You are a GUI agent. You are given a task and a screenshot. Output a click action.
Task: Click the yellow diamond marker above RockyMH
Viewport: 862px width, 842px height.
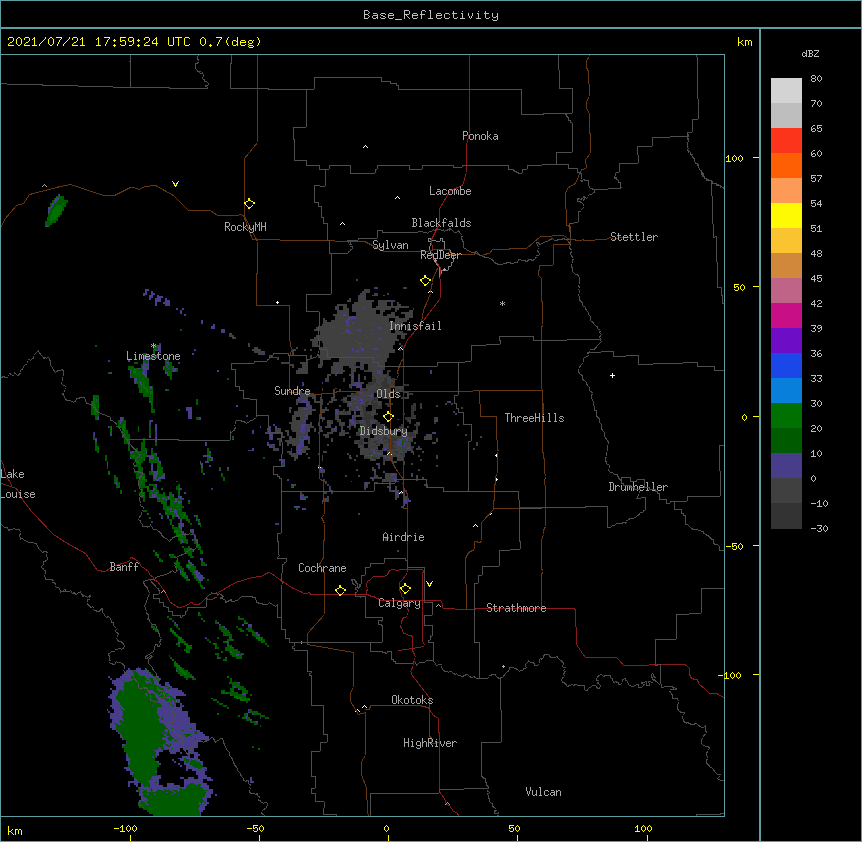coord(250,204)
